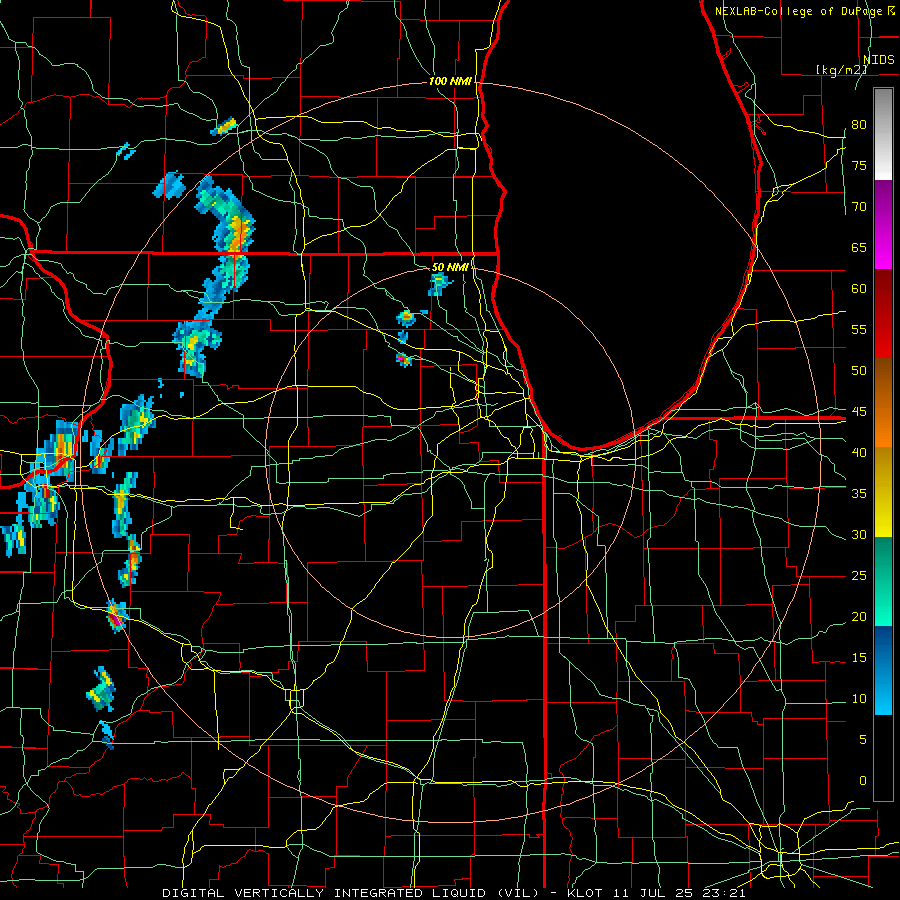Pick the blue segment of the color bar
This screenshot has width=900, height=900.
(x=883, y=670)
